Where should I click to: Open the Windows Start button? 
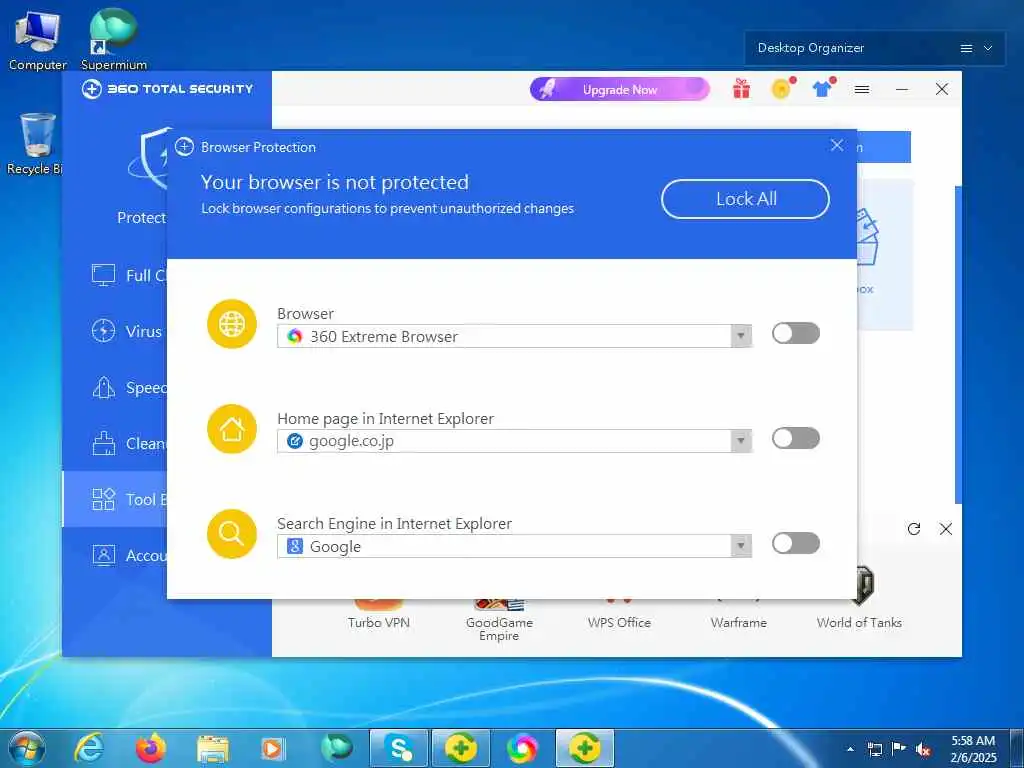coord(27,748)
